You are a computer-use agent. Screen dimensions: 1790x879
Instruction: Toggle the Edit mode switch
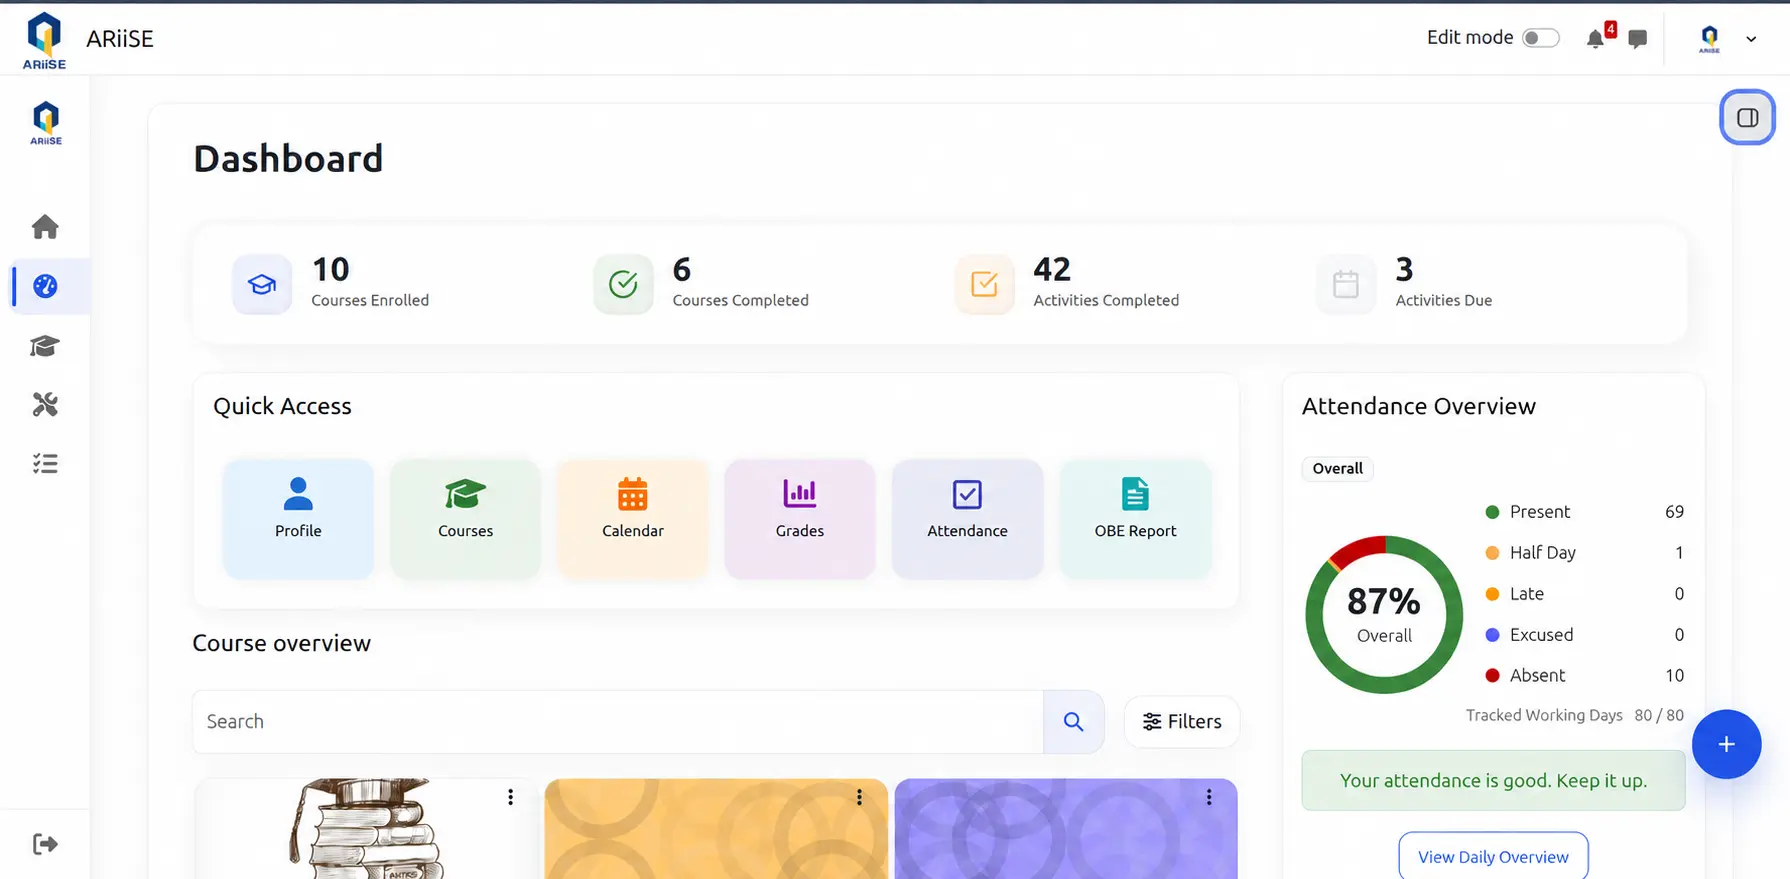[1540, 38]
